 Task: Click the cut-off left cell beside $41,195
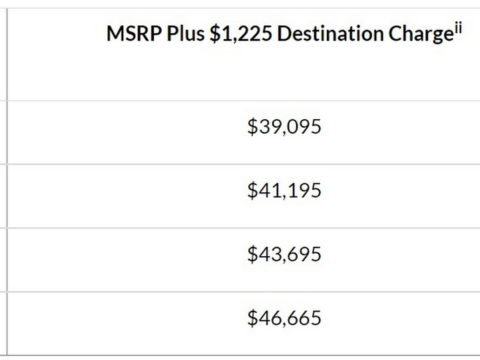[3, 196]
